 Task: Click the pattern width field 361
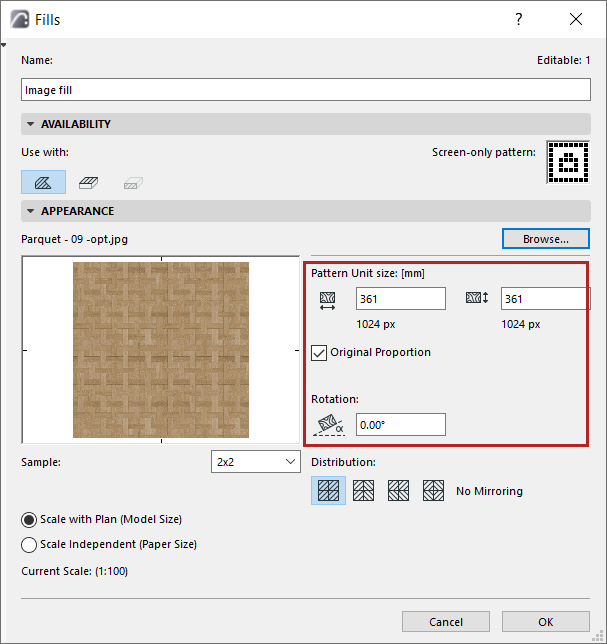[x=401, y=299]
